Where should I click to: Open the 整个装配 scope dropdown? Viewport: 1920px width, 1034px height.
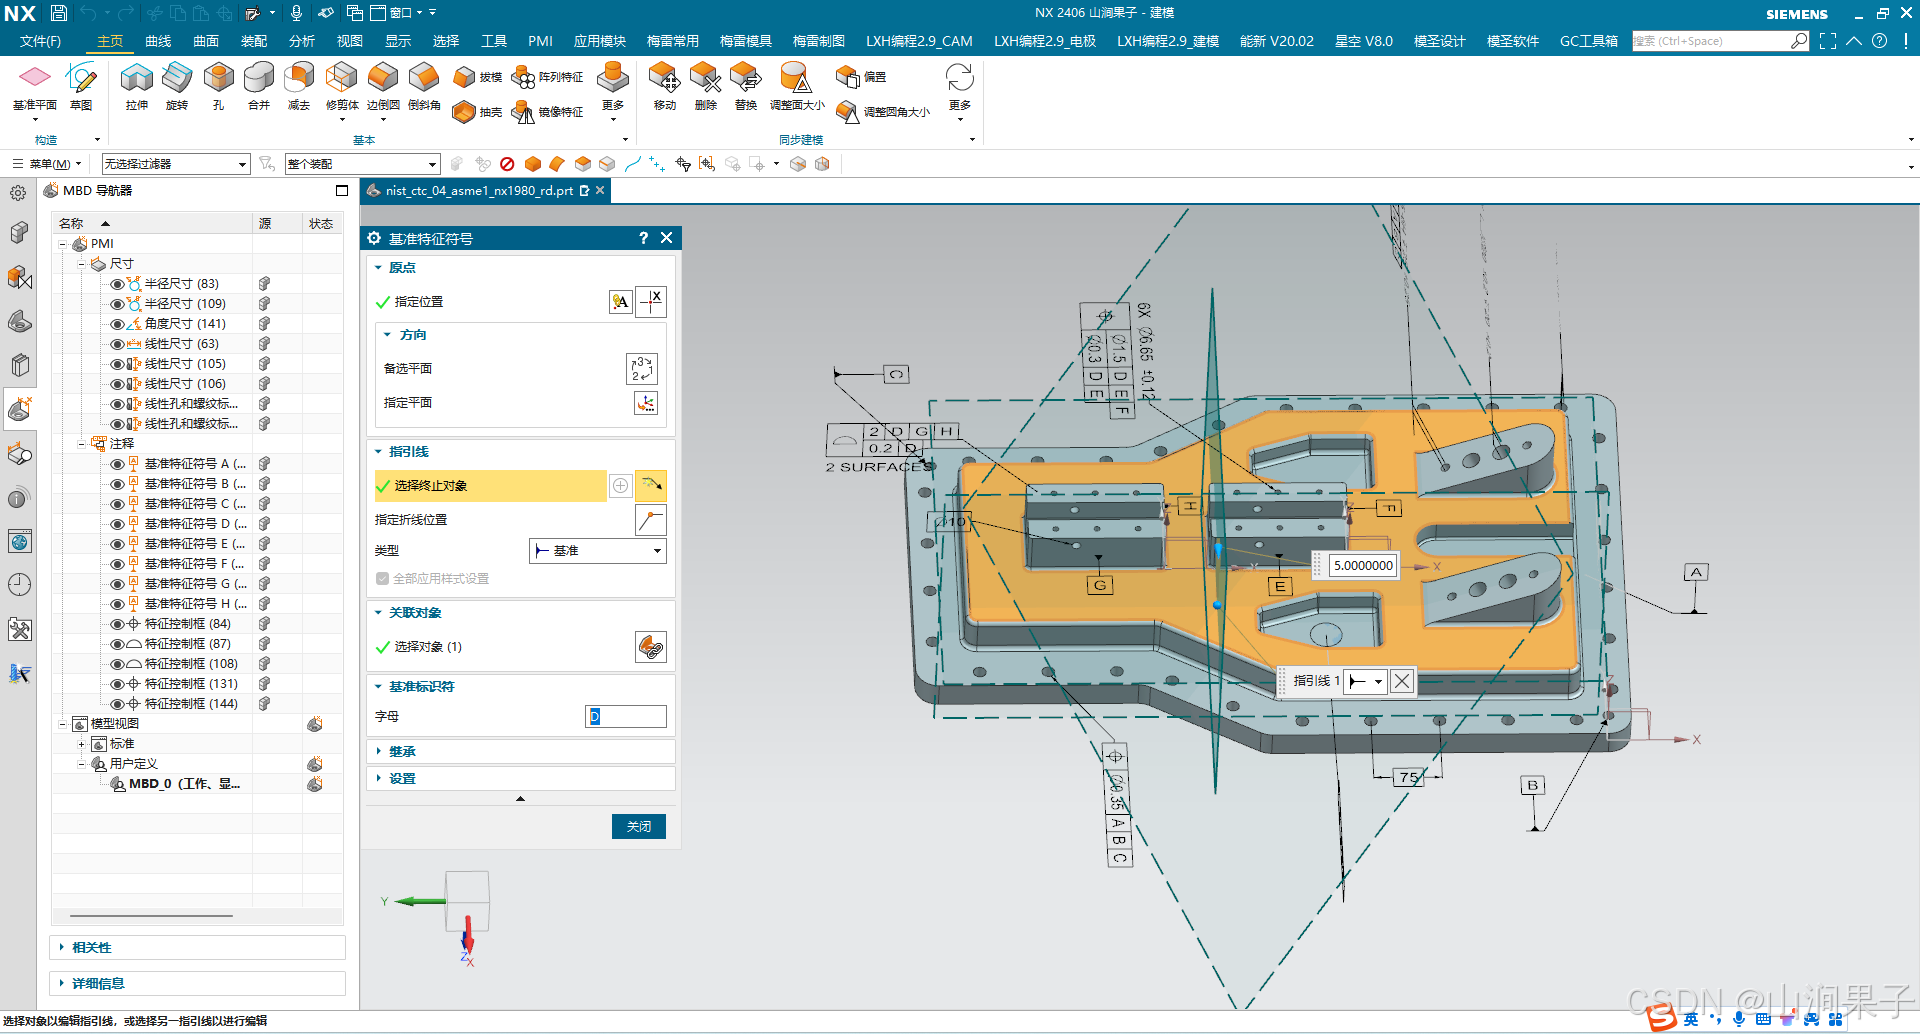click(x=362, y=164)
